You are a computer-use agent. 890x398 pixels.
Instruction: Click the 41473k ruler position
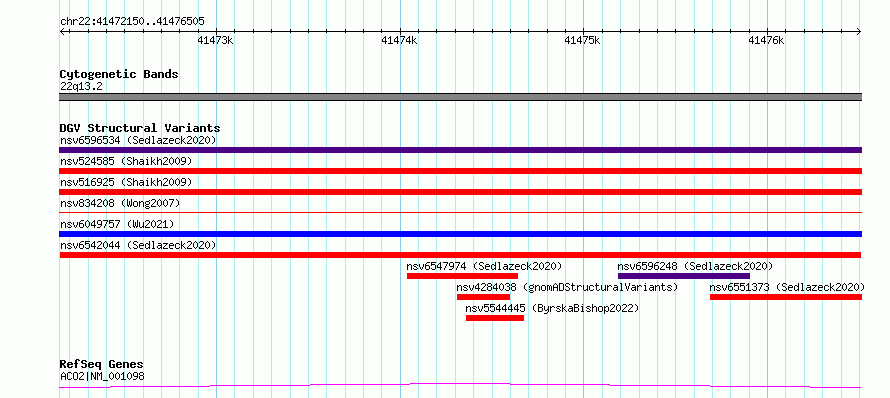[x=215, y=40]
